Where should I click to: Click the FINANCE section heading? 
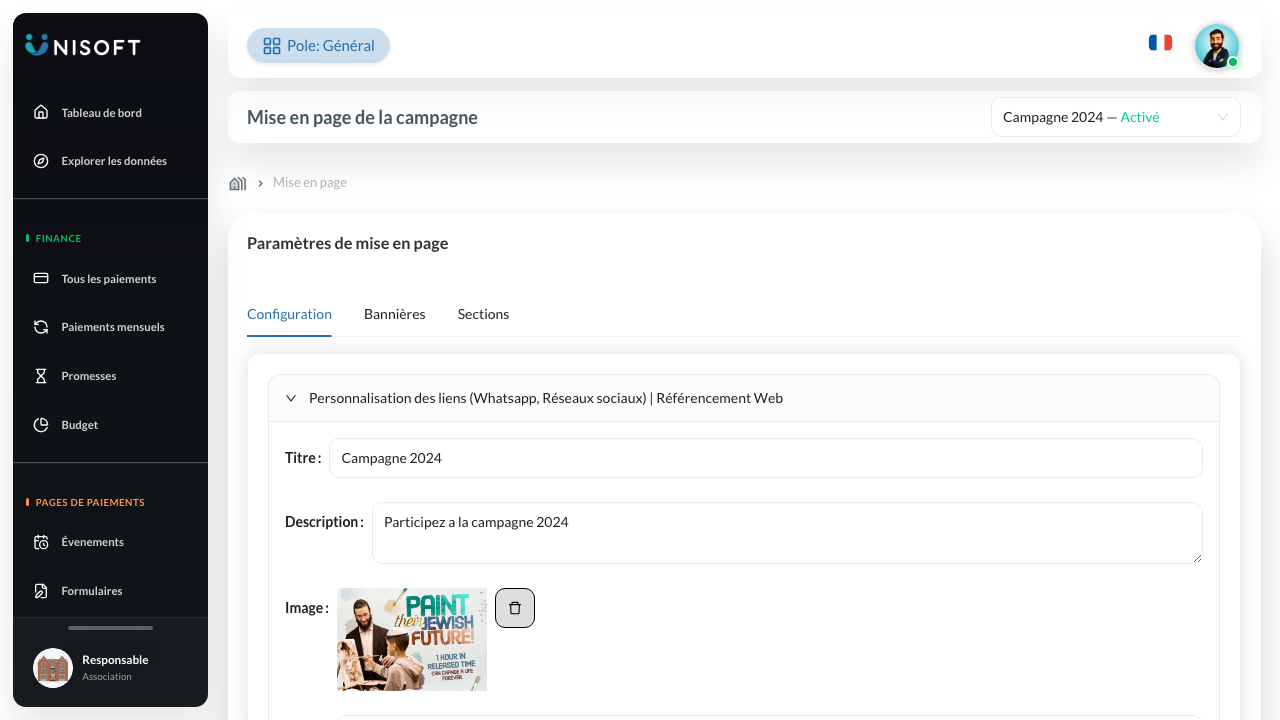pos(58,239)
